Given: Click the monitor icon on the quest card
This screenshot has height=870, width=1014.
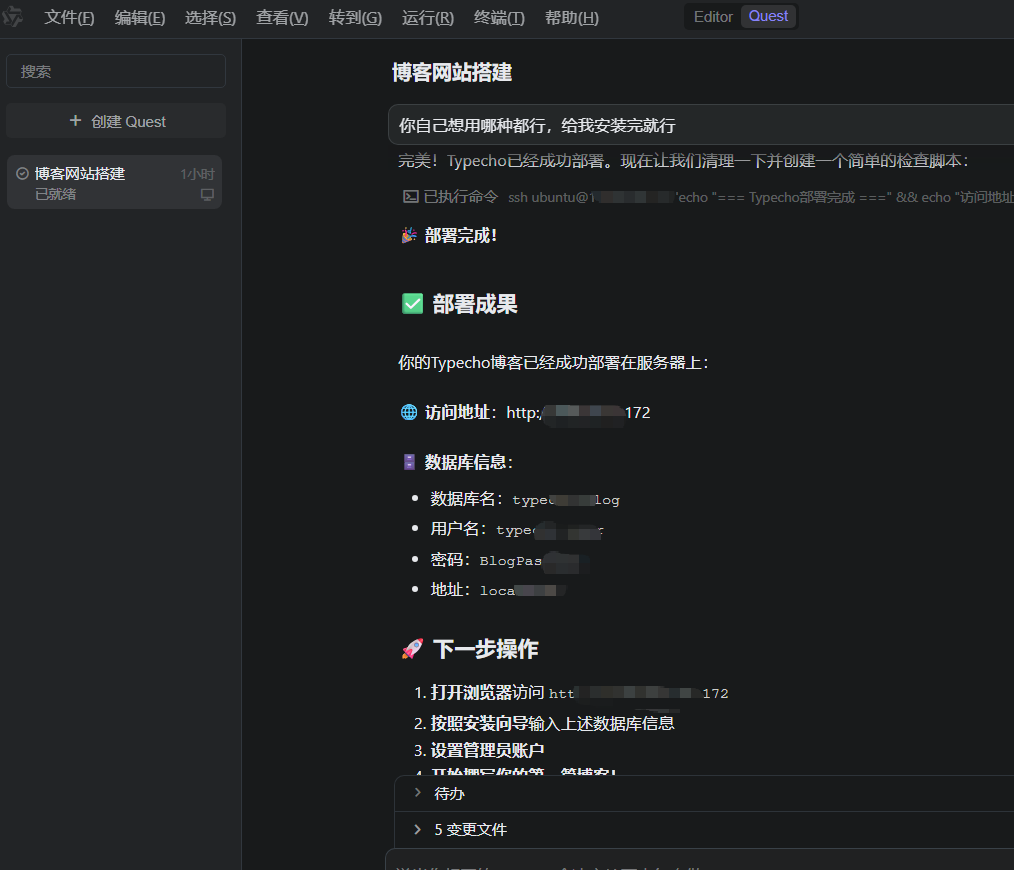Looking at the screenshot, I should (207, 194).
